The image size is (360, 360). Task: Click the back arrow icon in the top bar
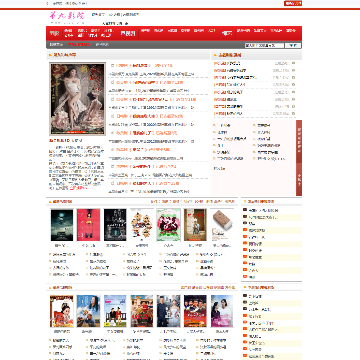pos(48,3)
